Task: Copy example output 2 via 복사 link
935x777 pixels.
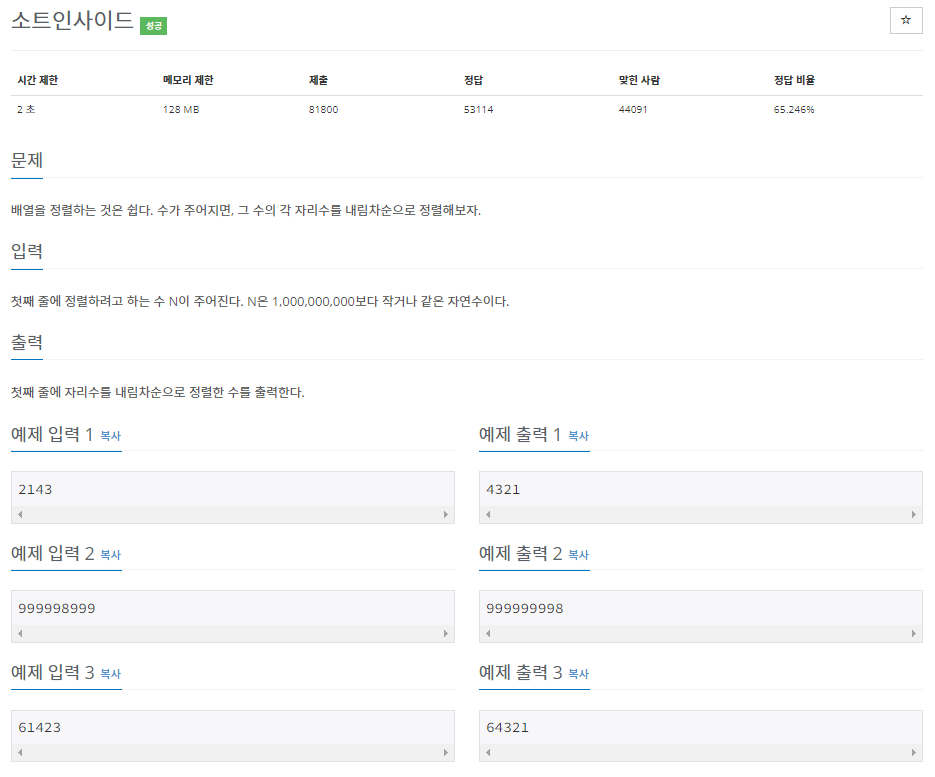Action: 578,555
